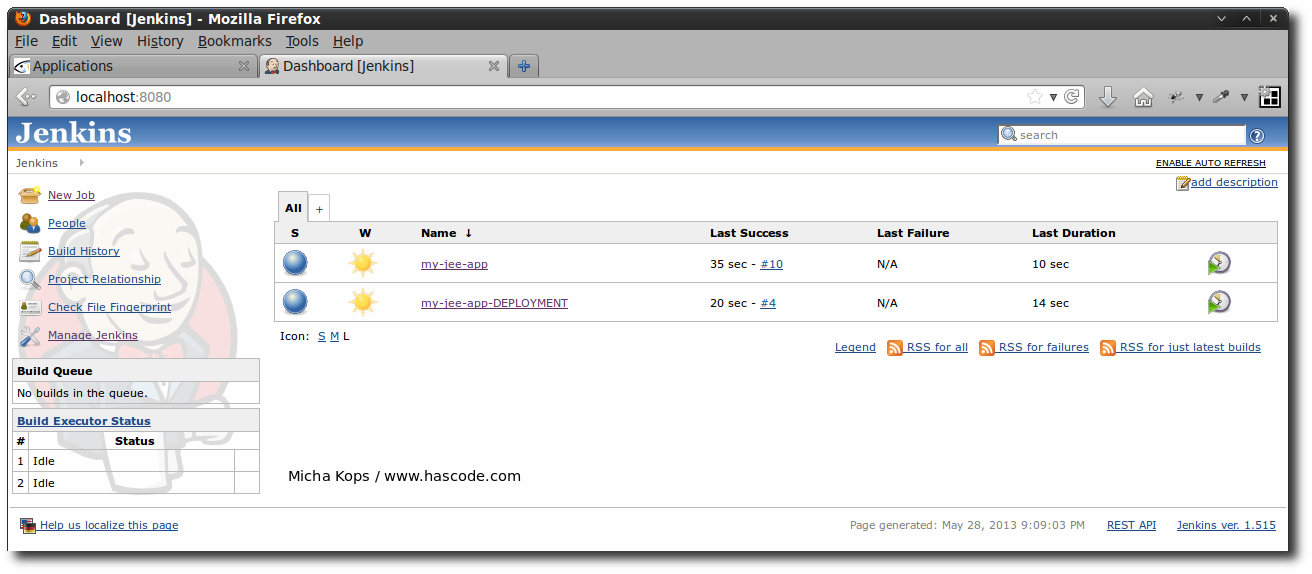Expand the Jenkins breadcrumb arrow

tap(81, 162)
